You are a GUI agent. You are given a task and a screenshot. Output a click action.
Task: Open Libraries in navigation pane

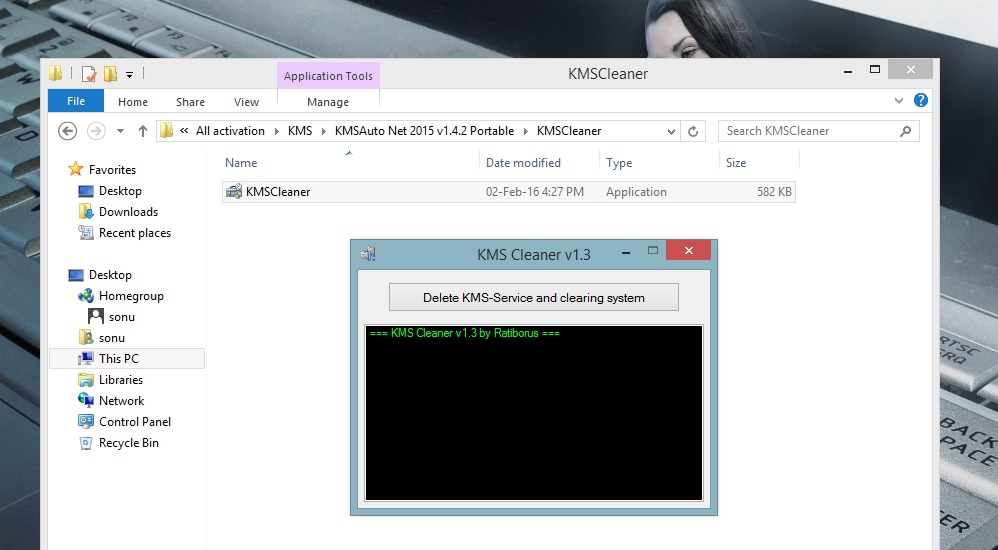tap(120, 380)
